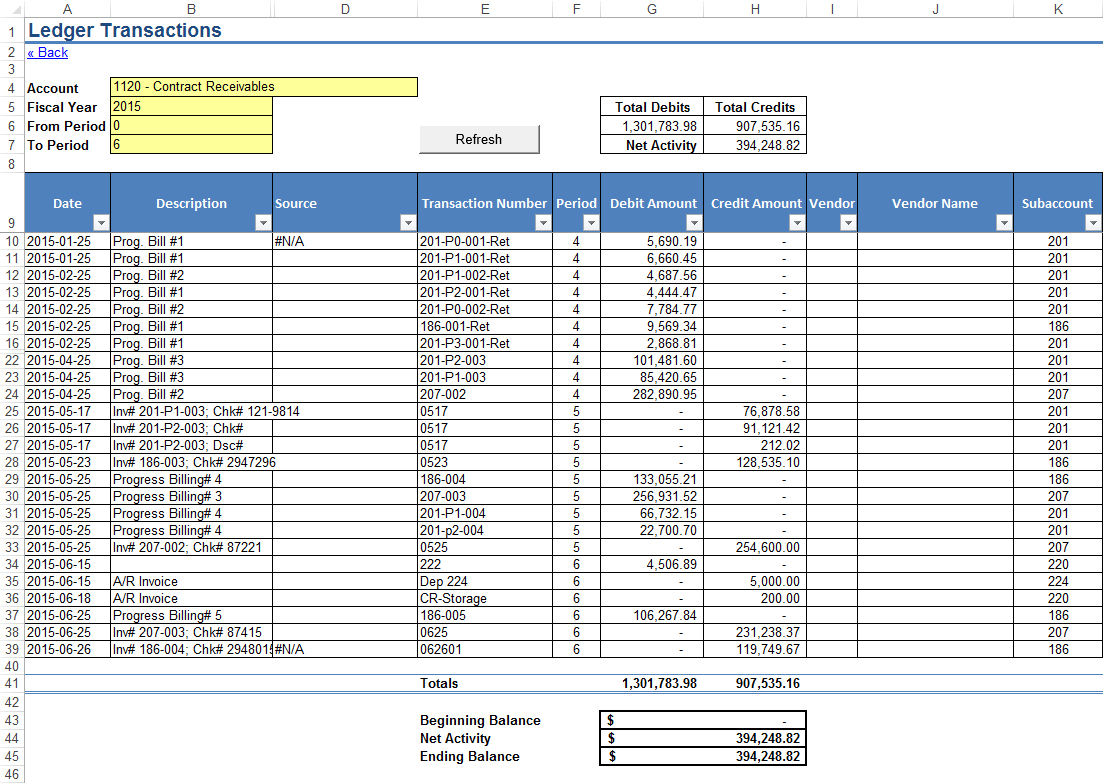This screenshot has height=783, width=1103.
Task: Click credit amount 231,238.37
Action: (755, 632)
